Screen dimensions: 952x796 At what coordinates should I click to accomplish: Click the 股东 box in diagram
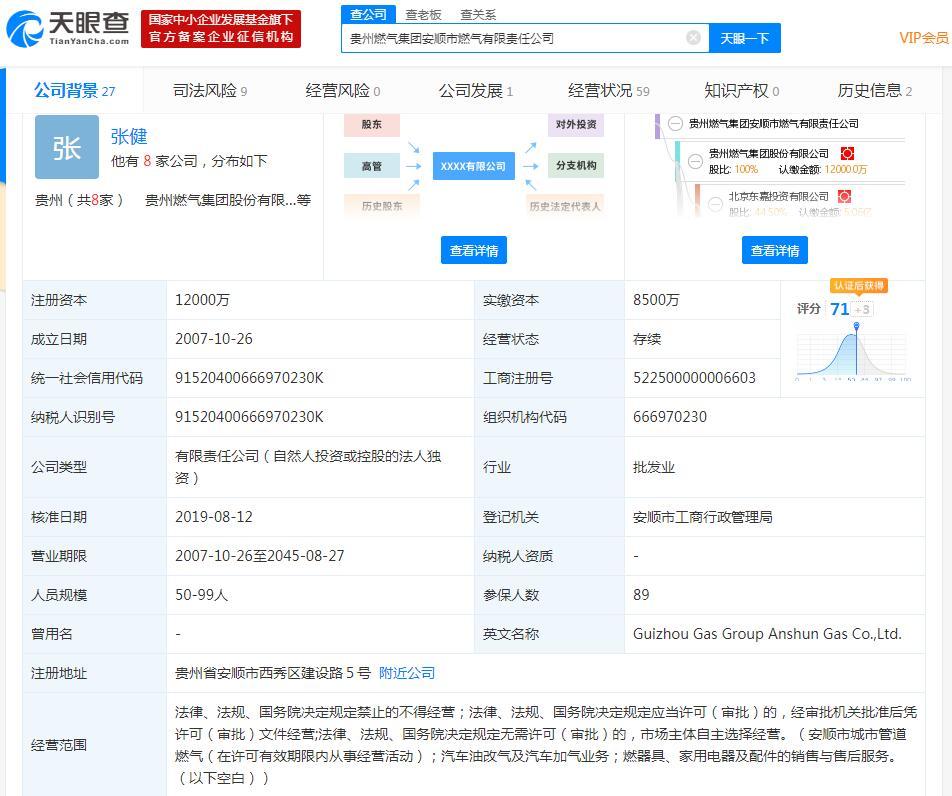(x=372, y=124)
